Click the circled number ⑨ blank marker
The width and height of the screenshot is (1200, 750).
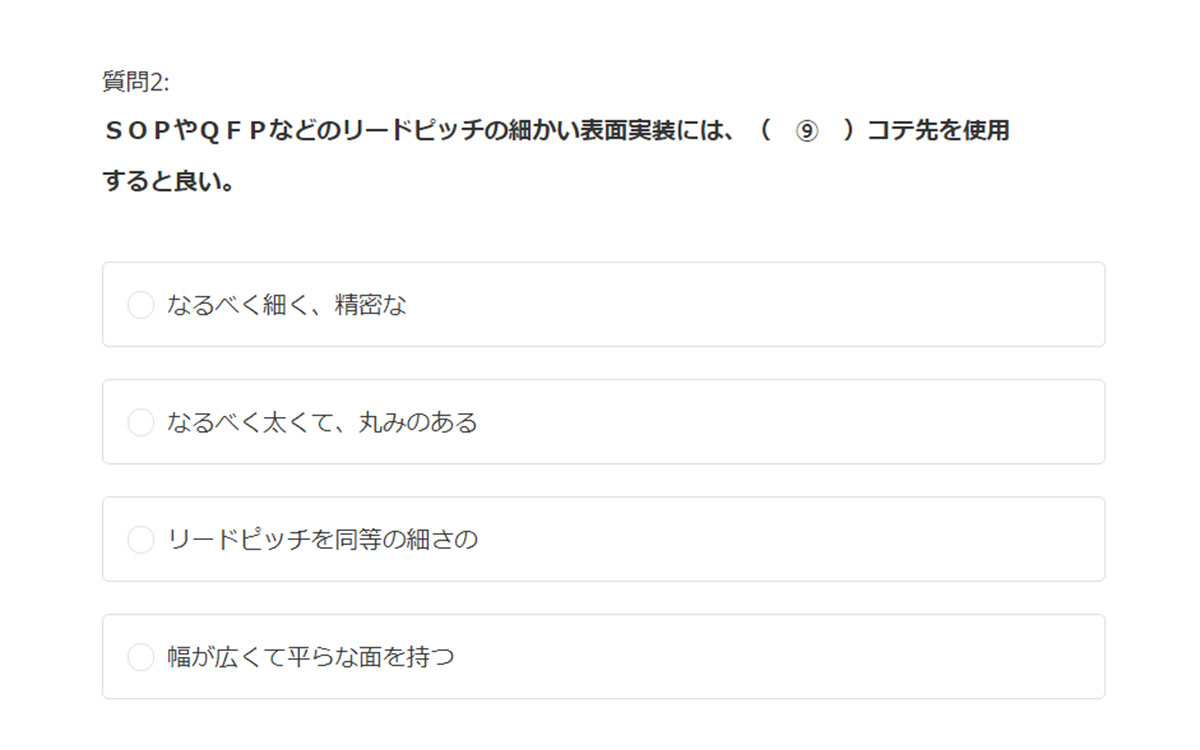pos(806,131)
